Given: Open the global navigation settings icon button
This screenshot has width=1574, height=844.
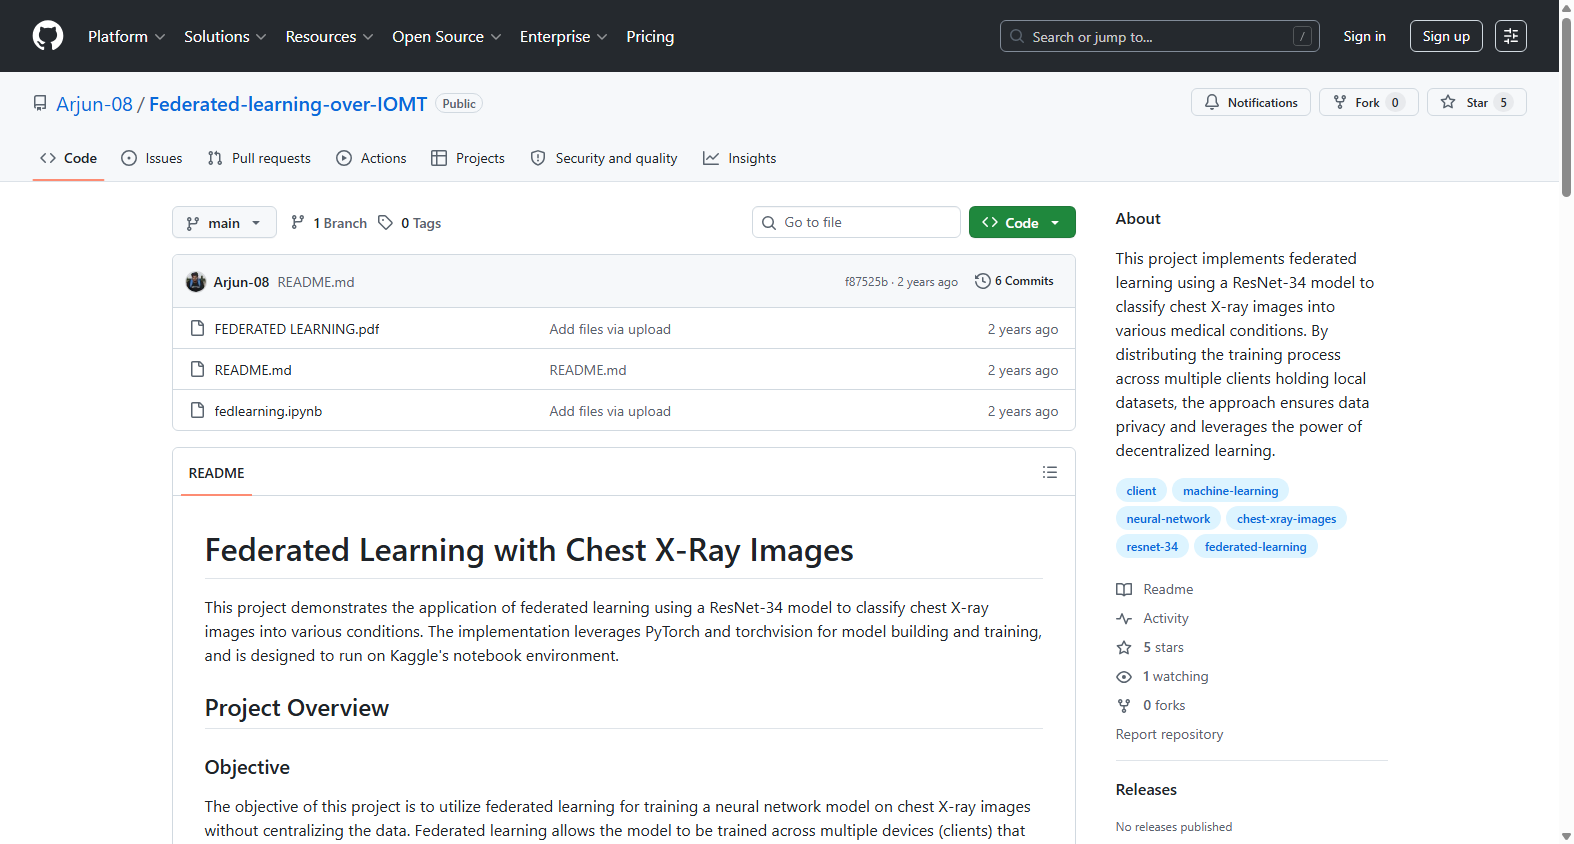Looking at the screenshot, I should click(1511, 36).
